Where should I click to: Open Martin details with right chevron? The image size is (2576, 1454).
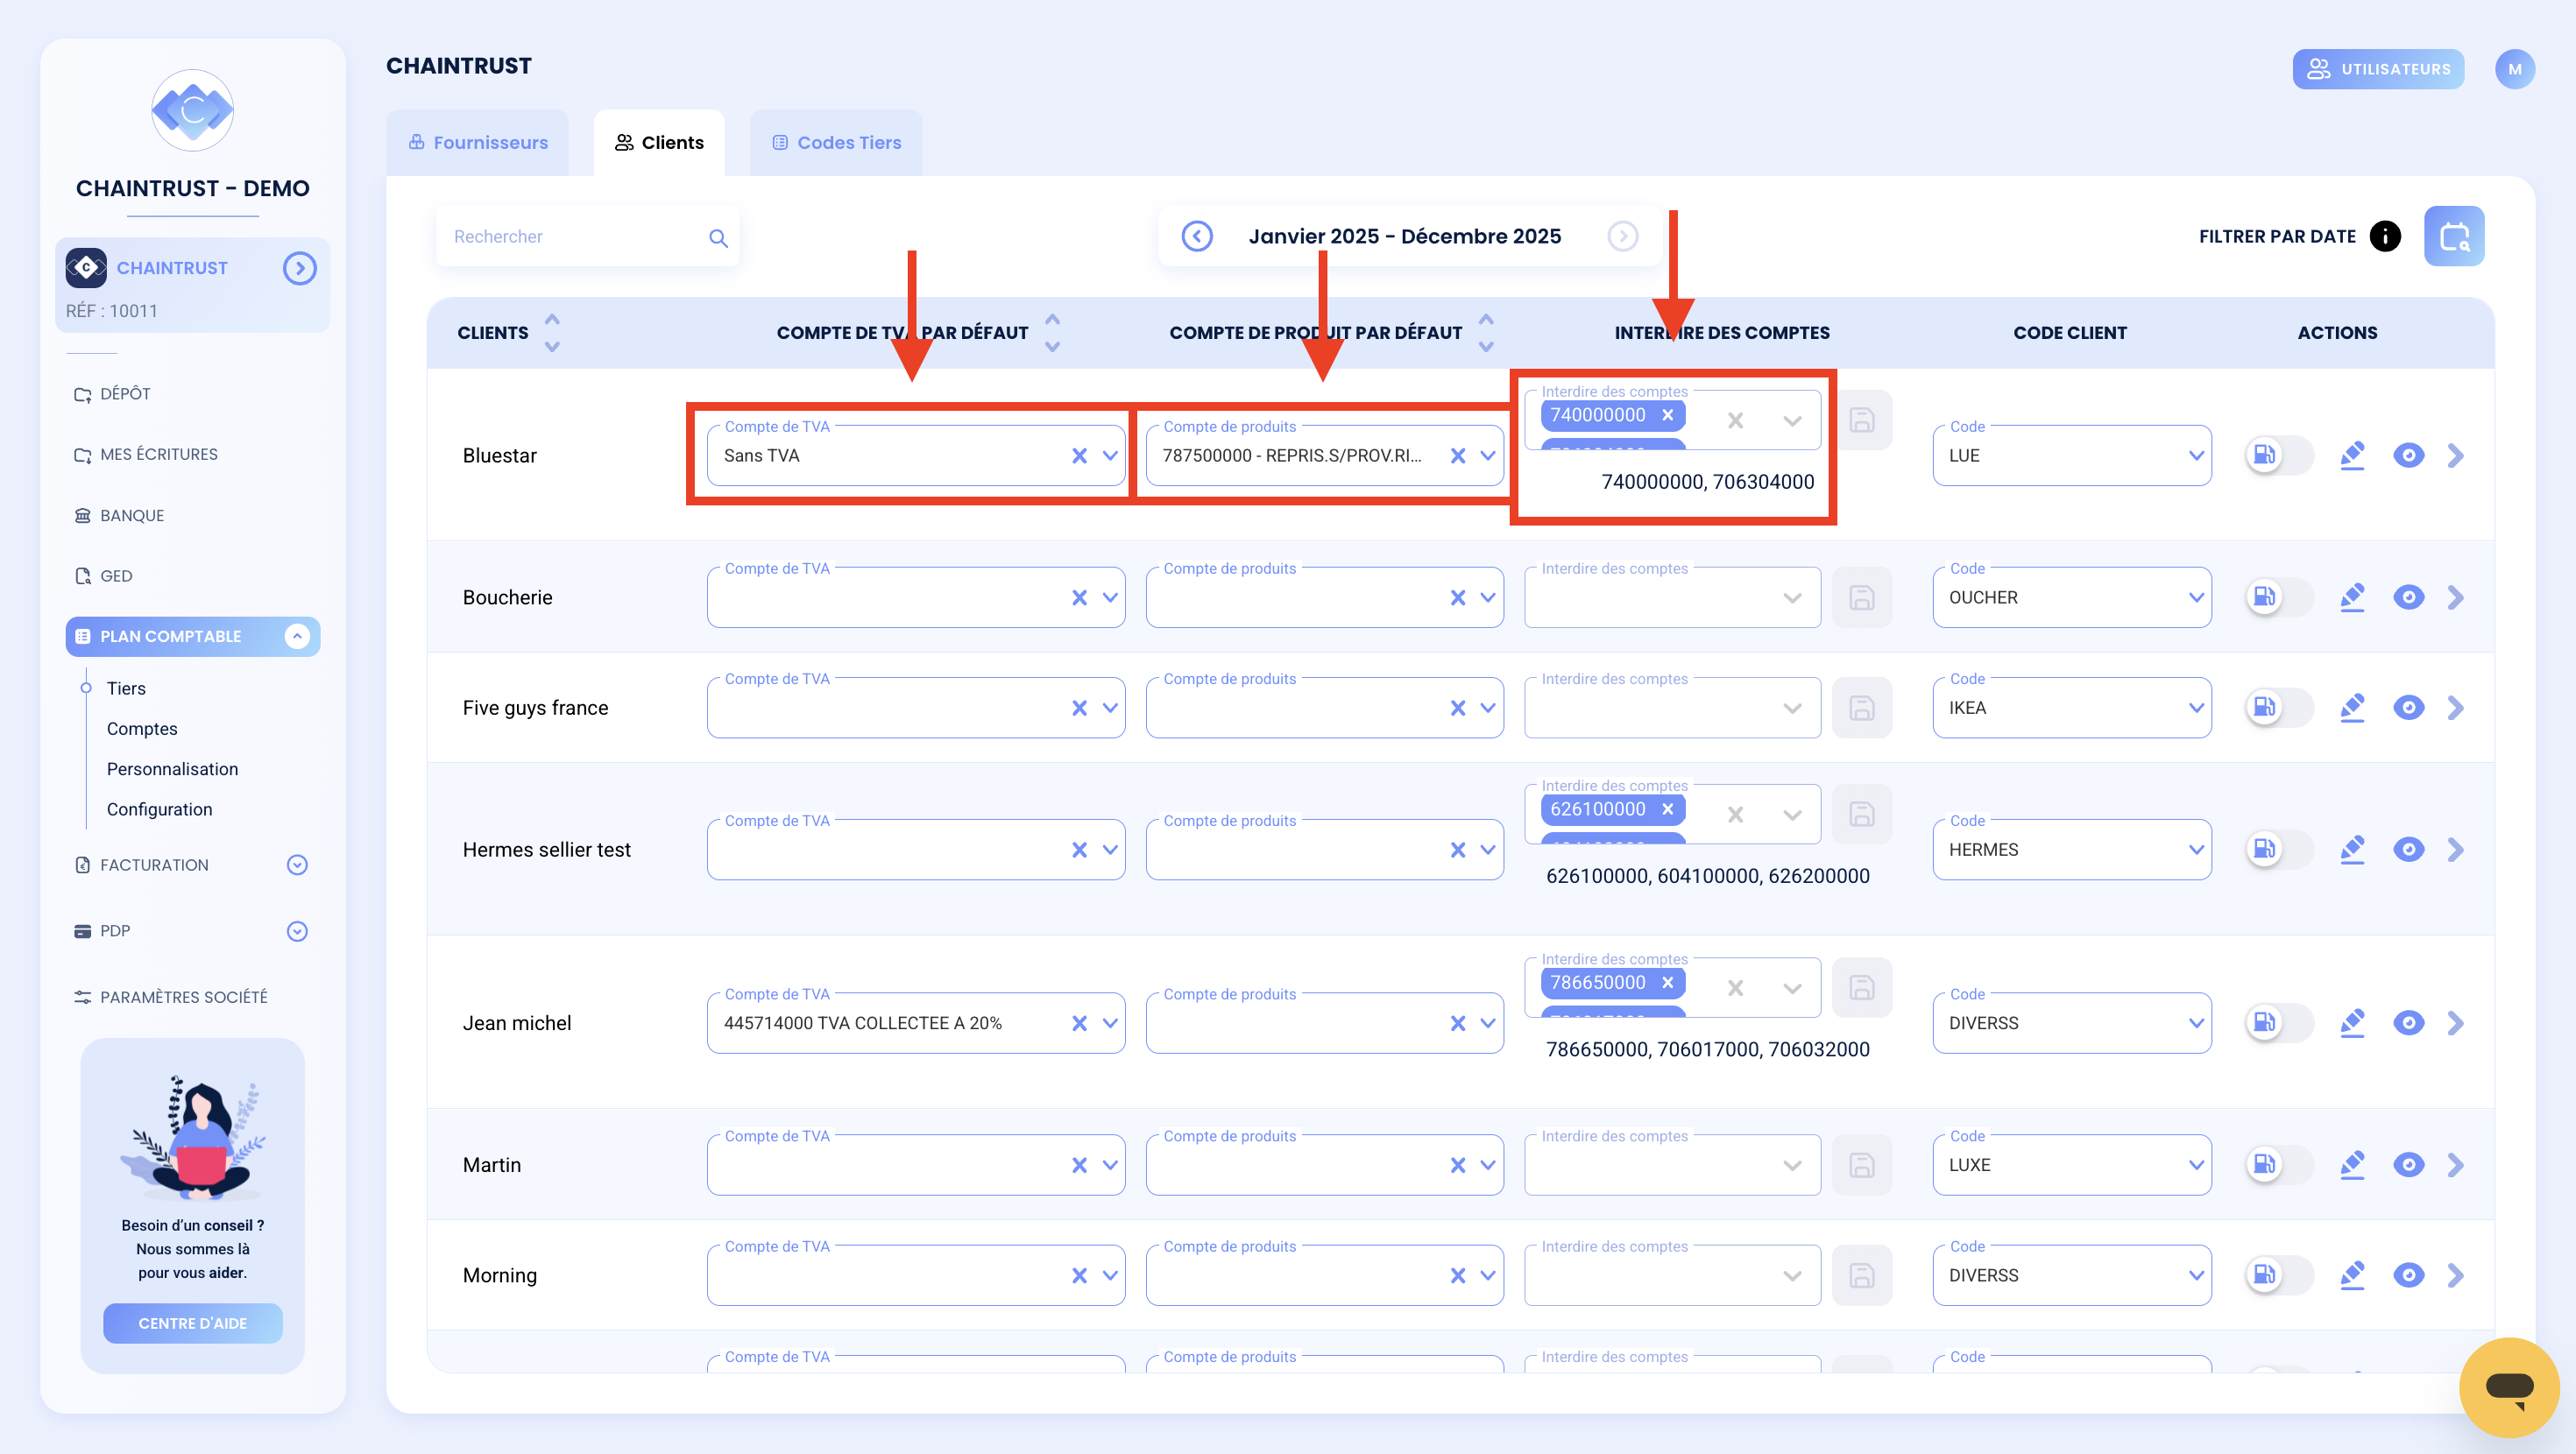2455,1164
